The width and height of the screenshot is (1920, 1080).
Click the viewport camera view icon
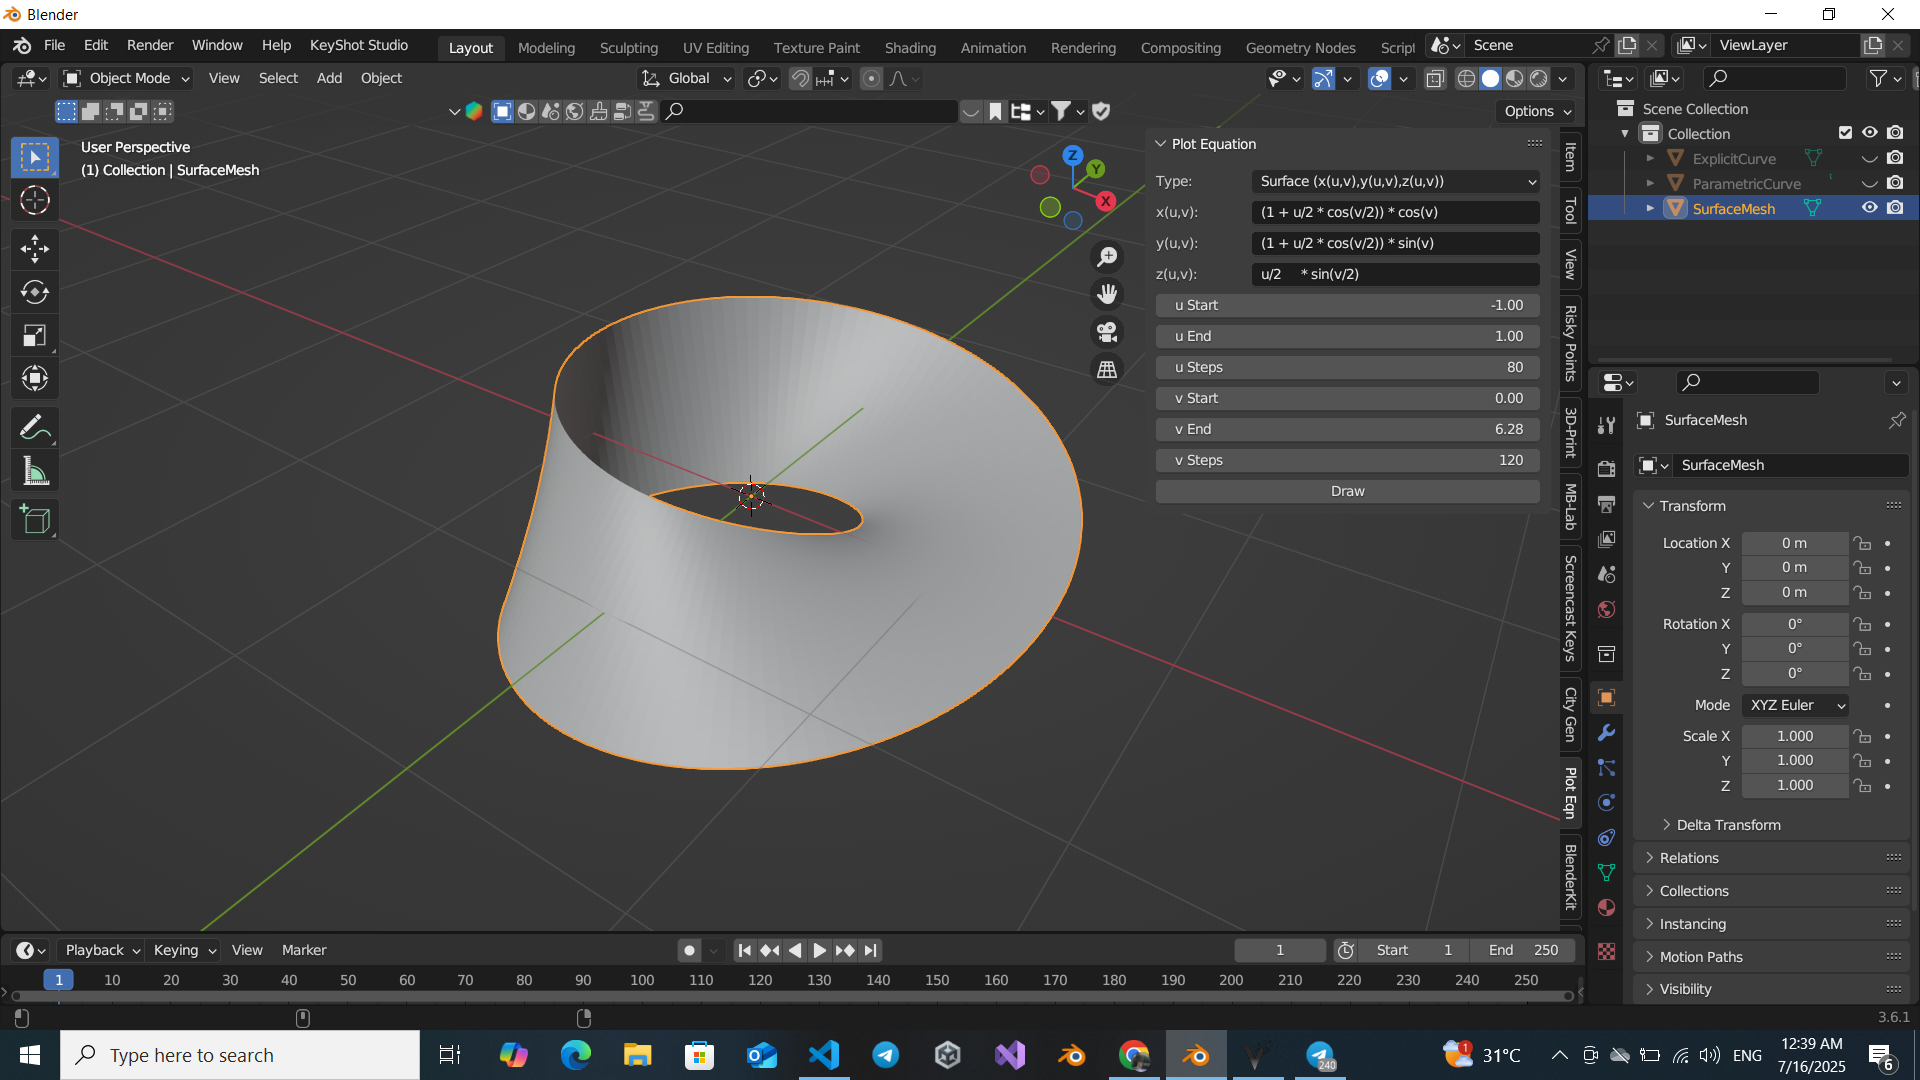[x=1107, y=331]
